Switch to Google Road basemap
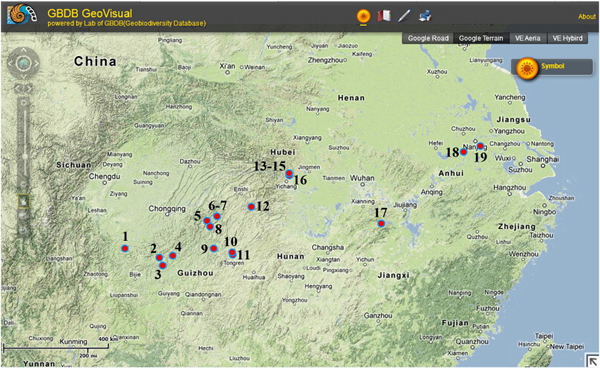Screen dimensions: 600x368 (428, 38)
